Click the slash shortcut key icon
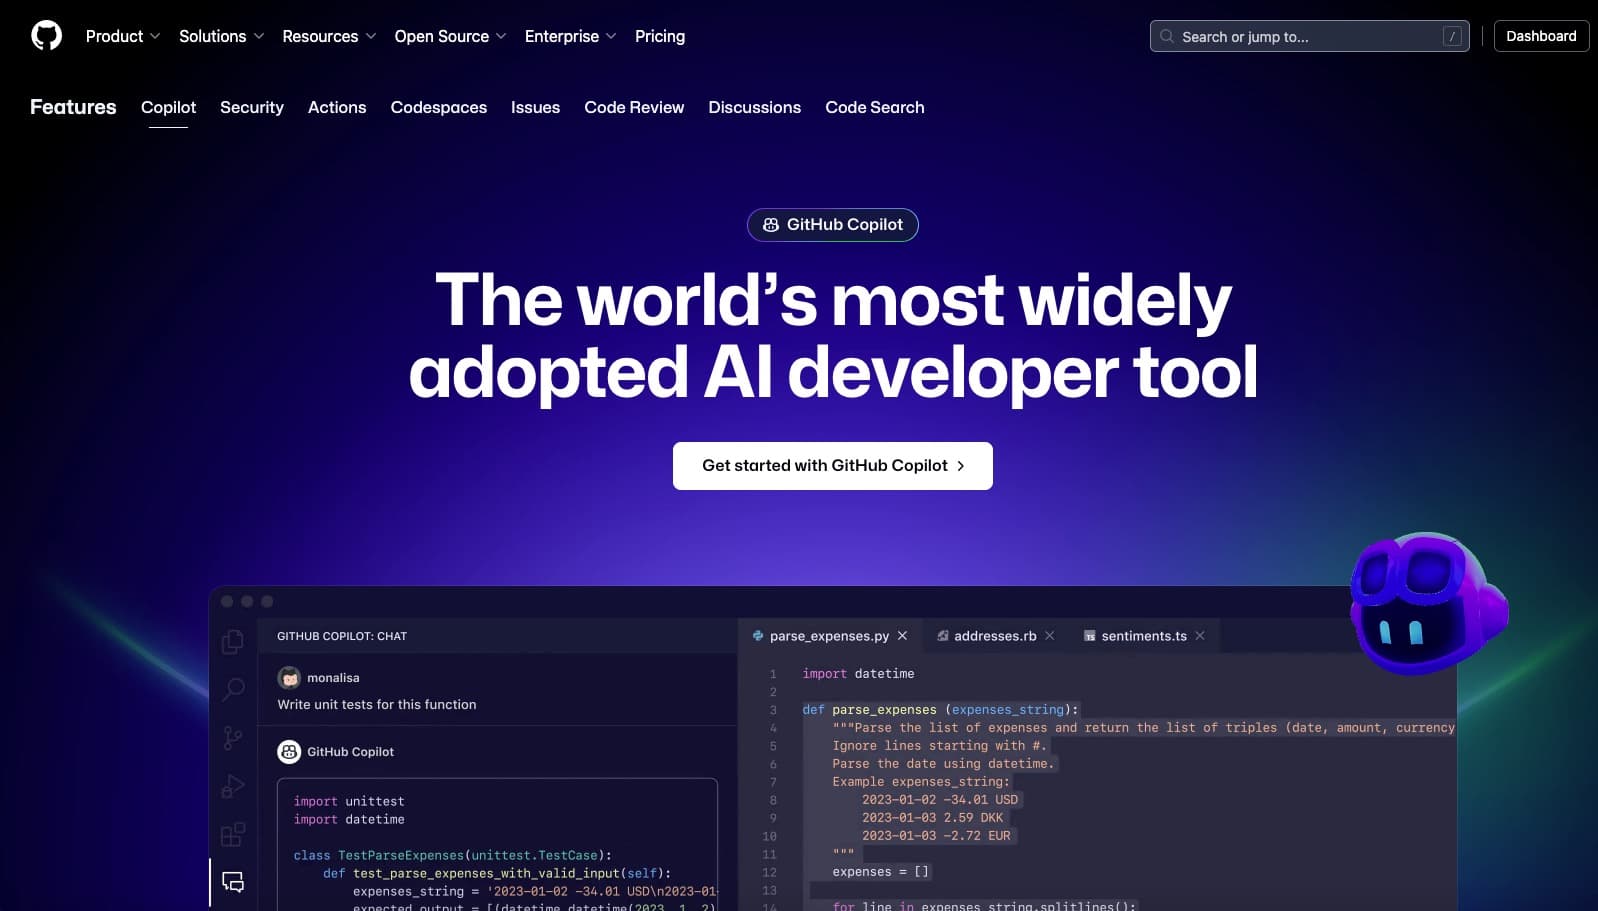 (x=1452, y=36)
